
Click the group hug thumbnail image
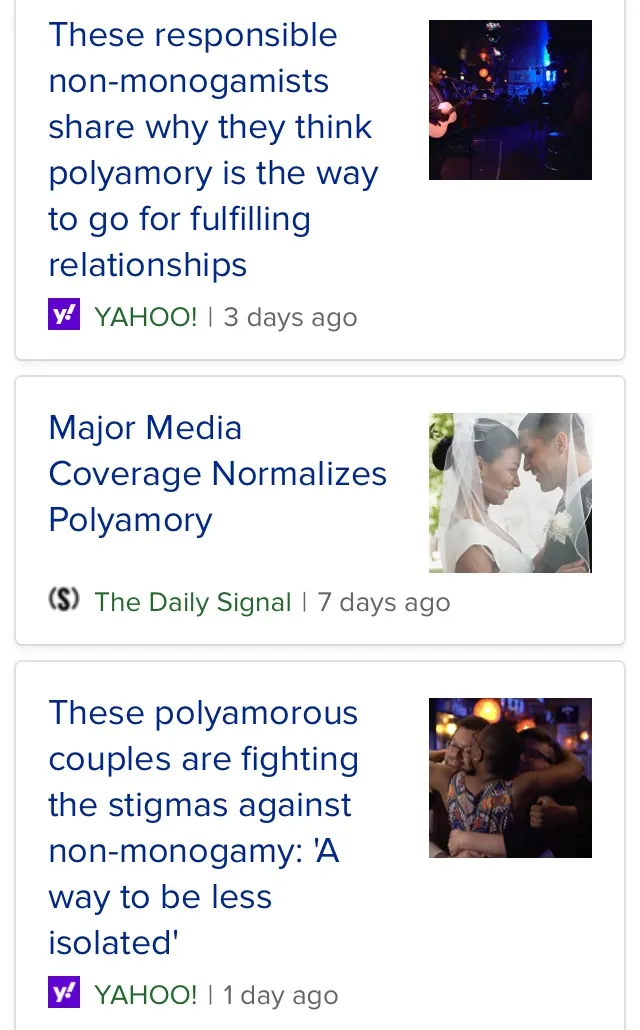[510, 778]
